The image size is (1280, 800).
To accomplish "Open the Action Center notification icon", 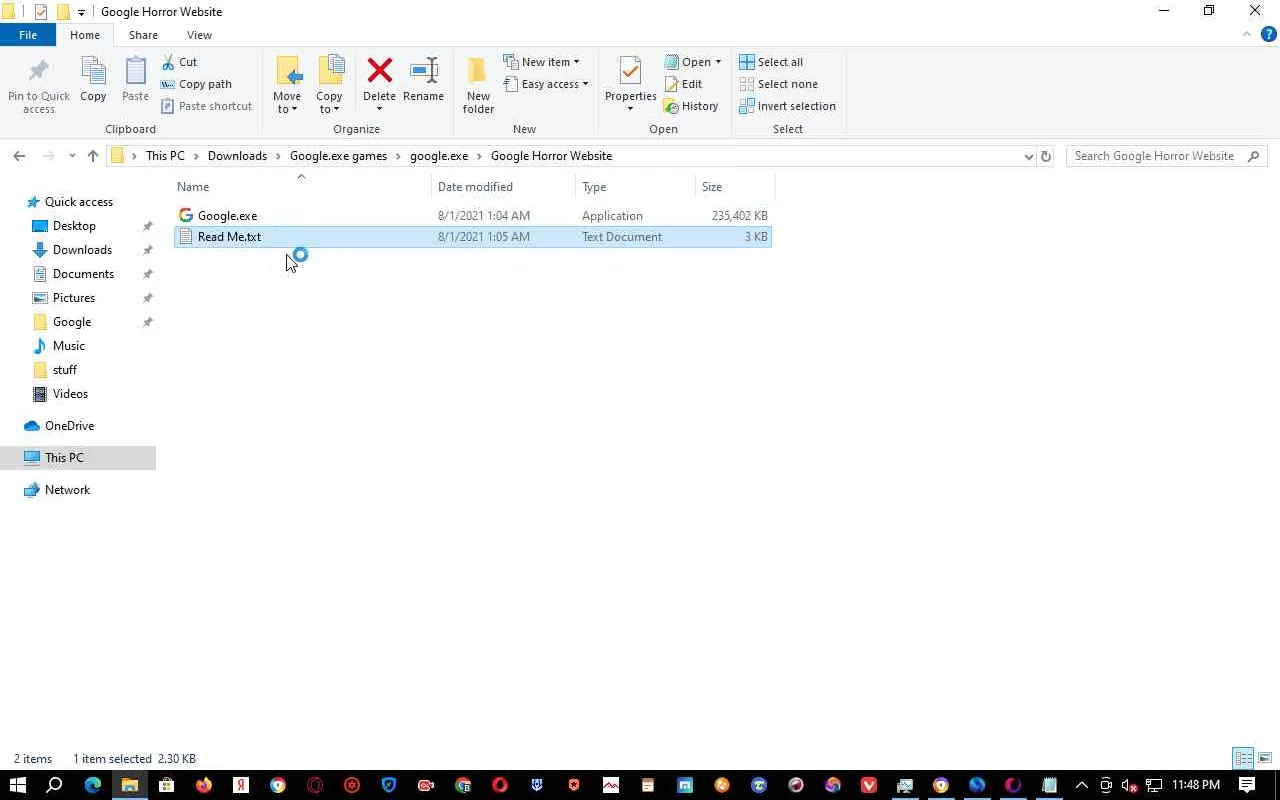I will pyautogui.click(x=1247, y=785).
